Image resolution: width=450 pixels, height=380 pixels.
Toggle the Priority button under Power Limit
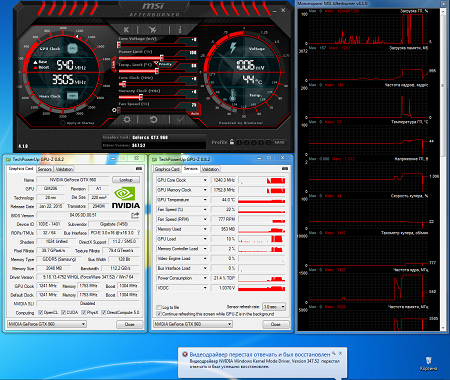point(165,64)
